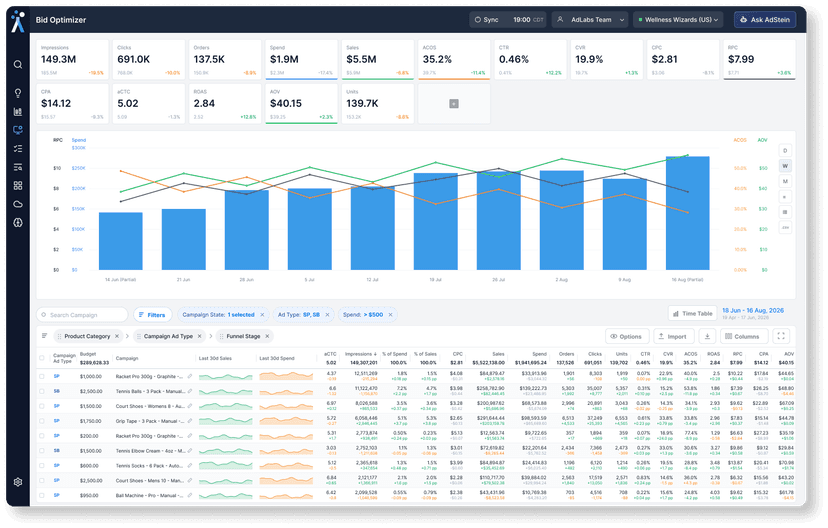
Task: Click the Import button
Action: tap(672, 336)
